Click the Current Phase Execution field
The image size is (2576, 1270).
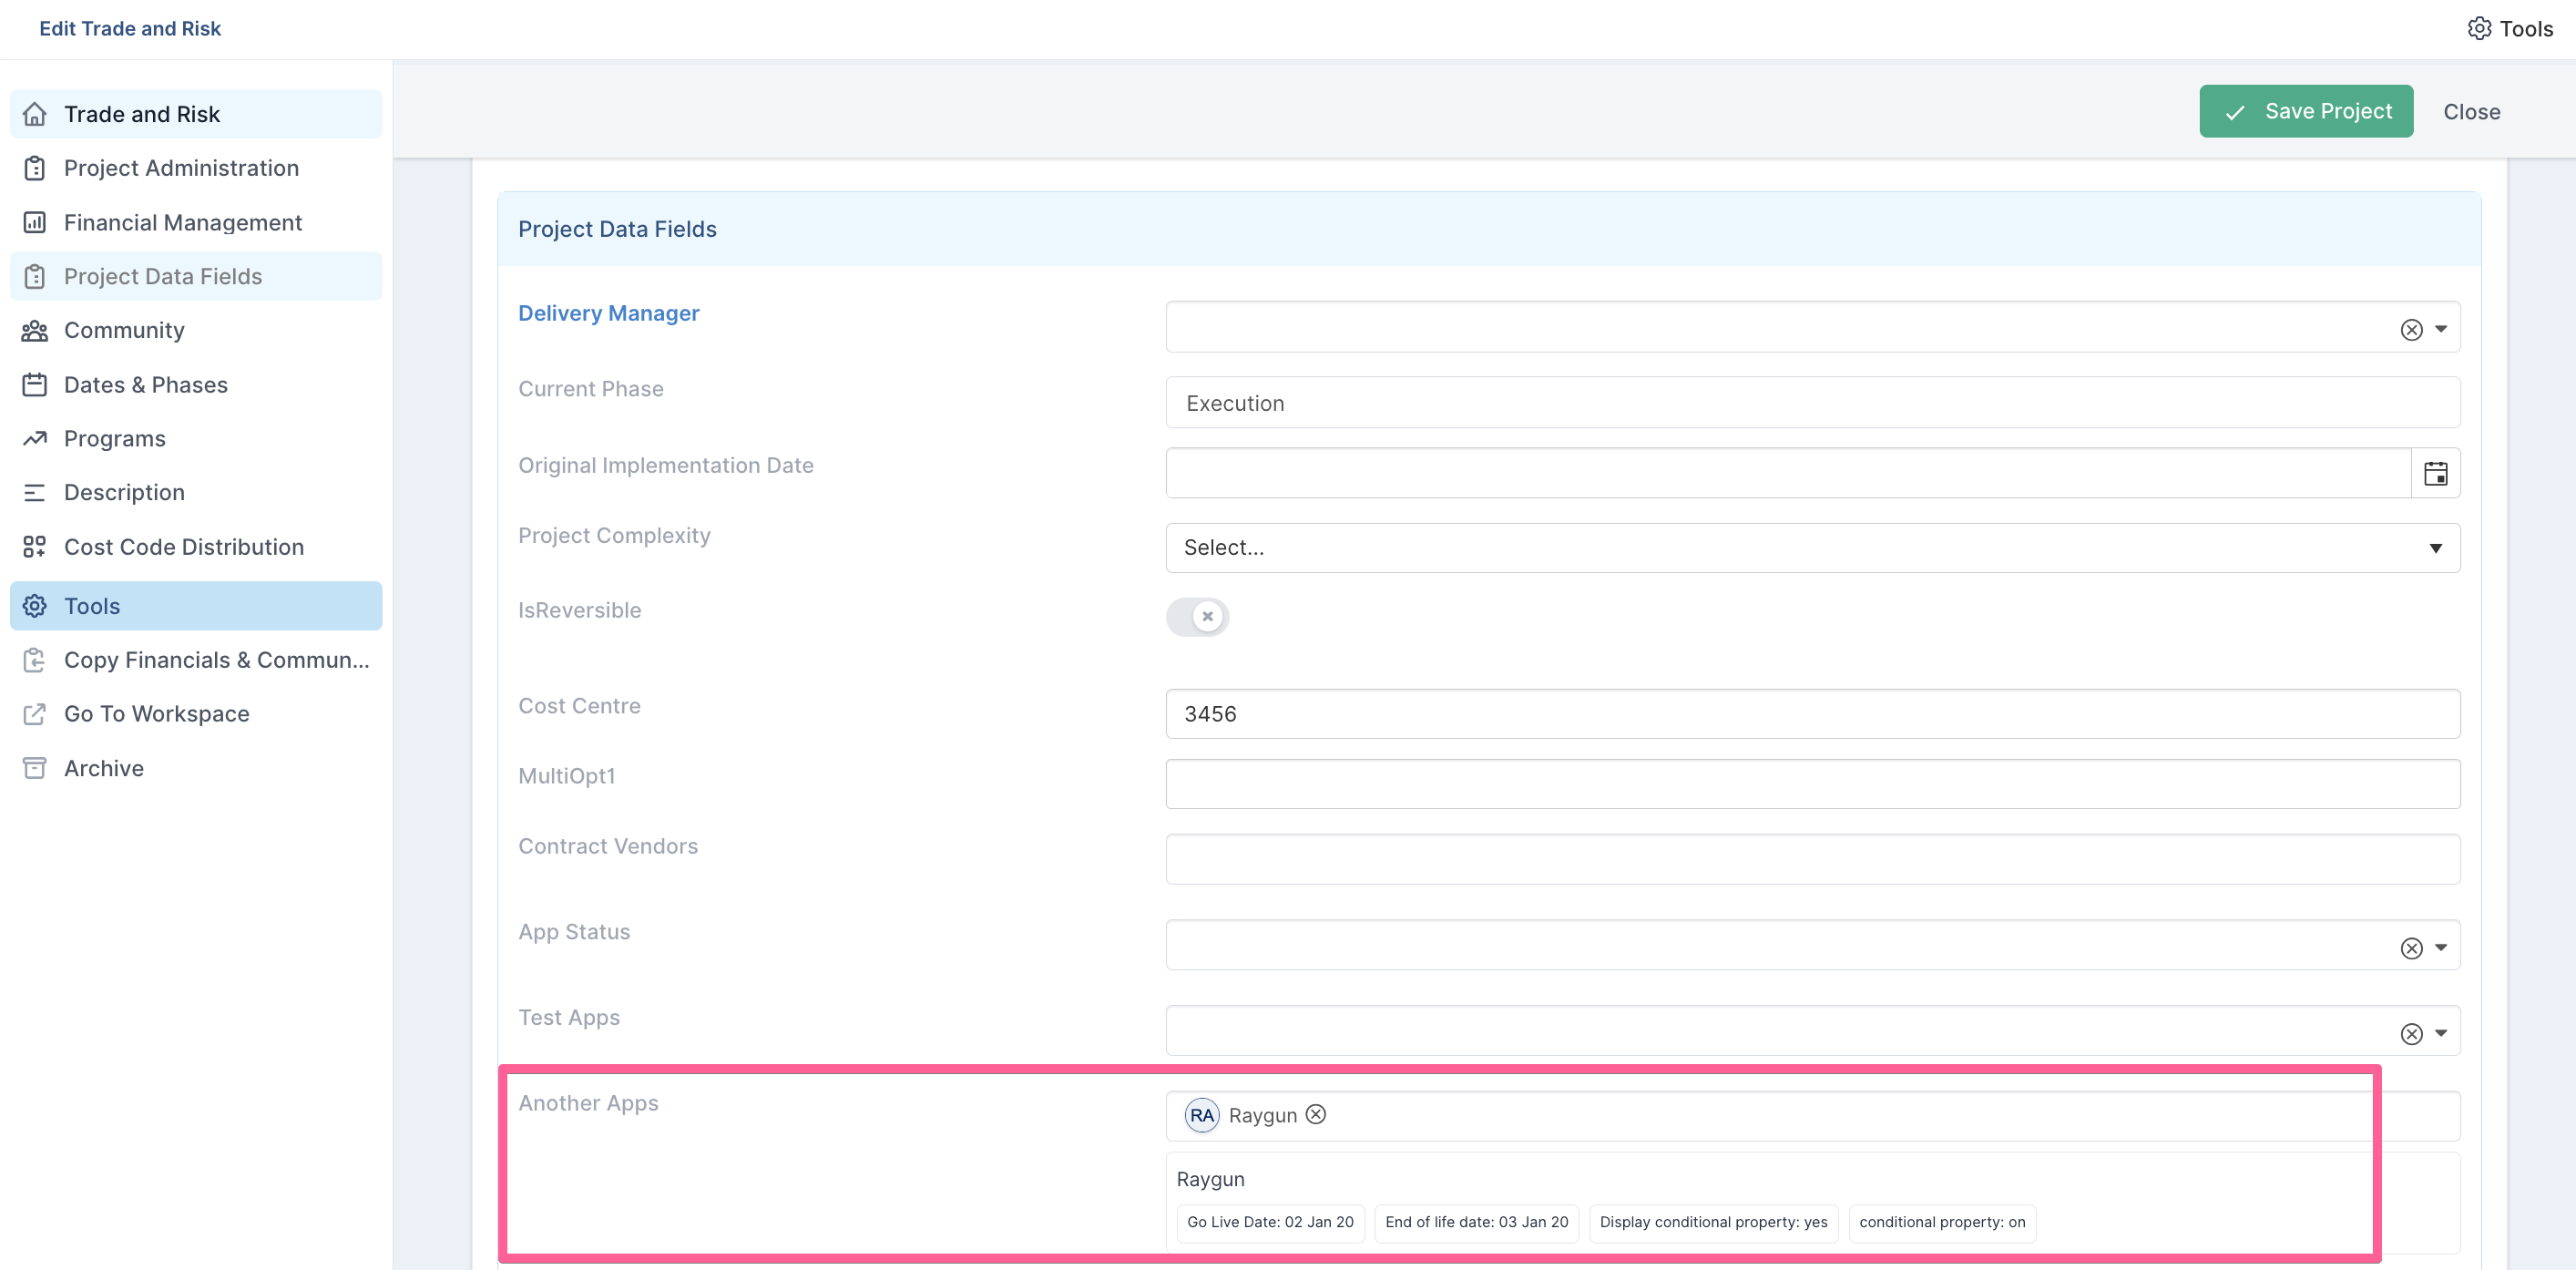coord(1812,403)
